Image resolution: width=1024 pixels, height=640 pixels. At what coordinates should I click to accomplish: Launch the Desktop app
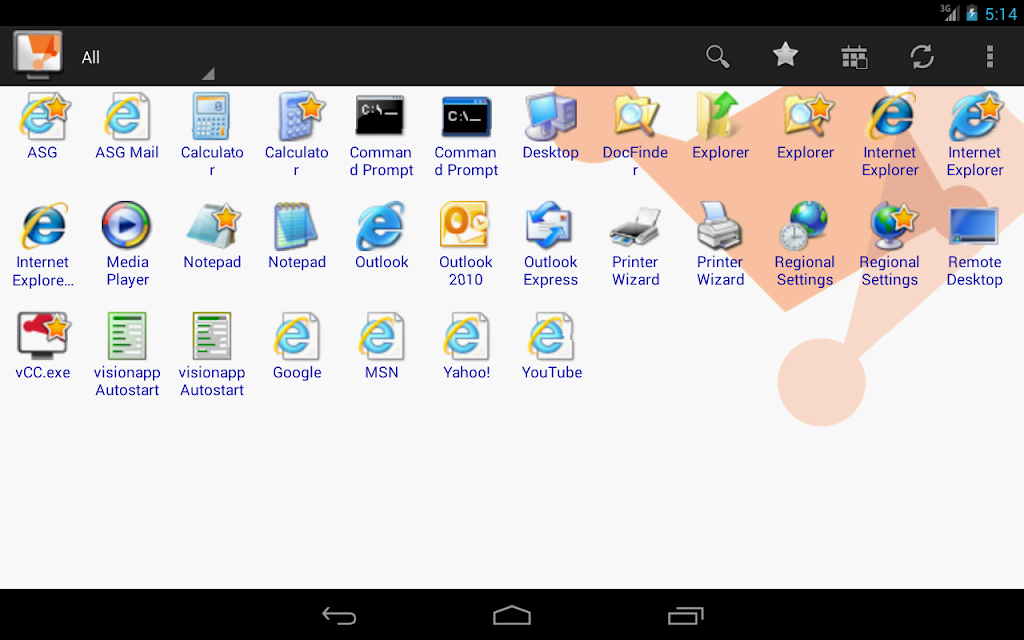551,127
